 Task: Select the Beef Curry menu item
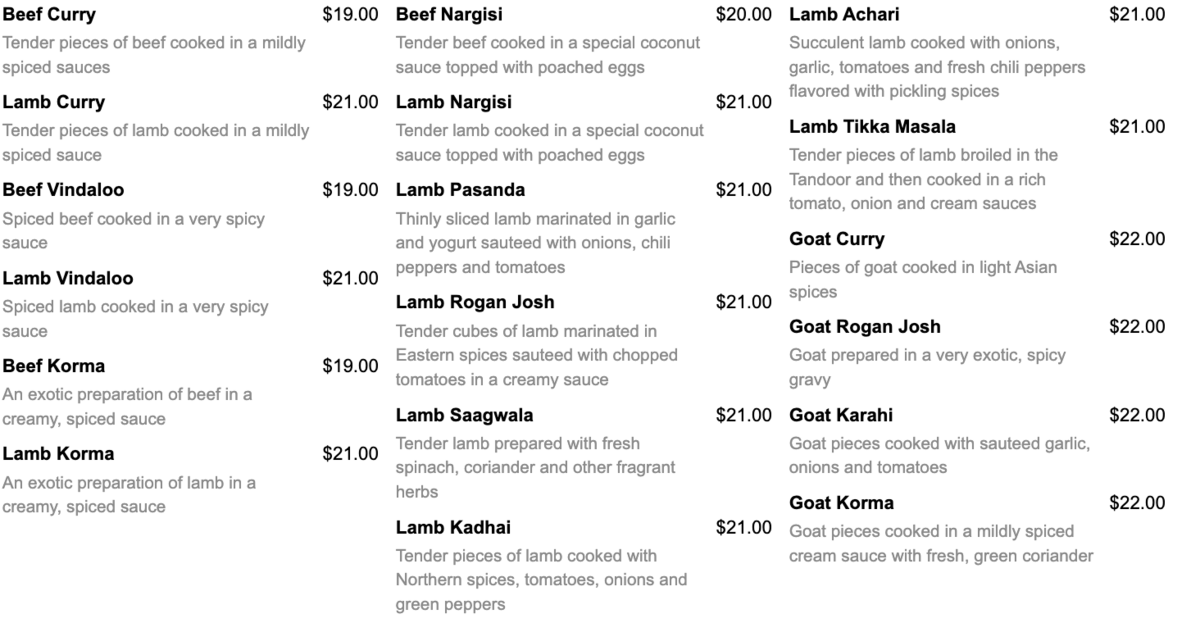point(49,15)
